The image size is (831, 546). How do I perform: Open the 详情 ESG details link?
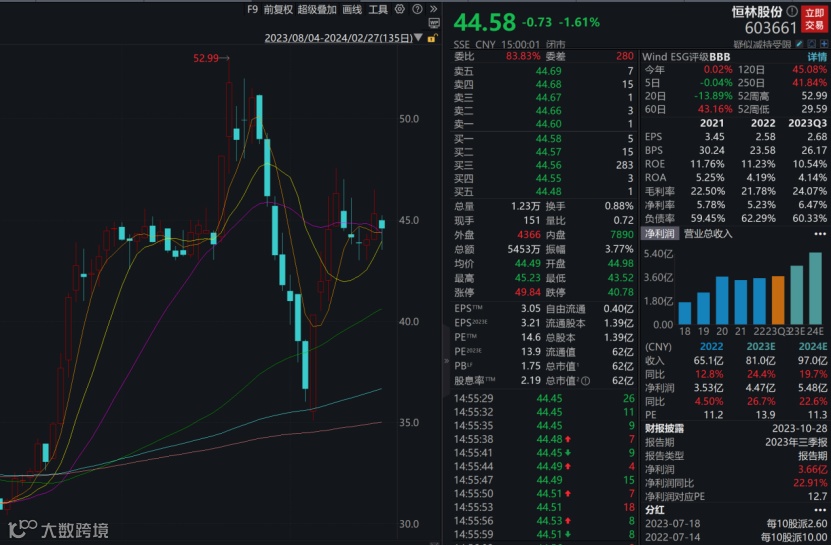[817, 57]
